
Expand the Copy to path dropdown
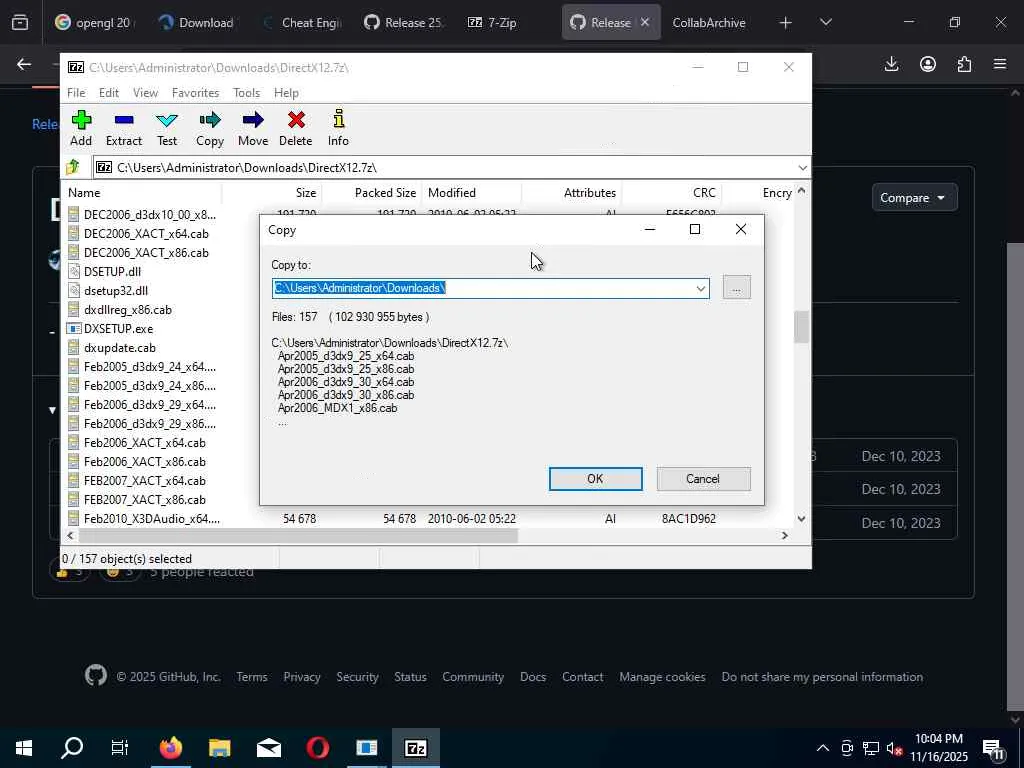tap(701, 289)
